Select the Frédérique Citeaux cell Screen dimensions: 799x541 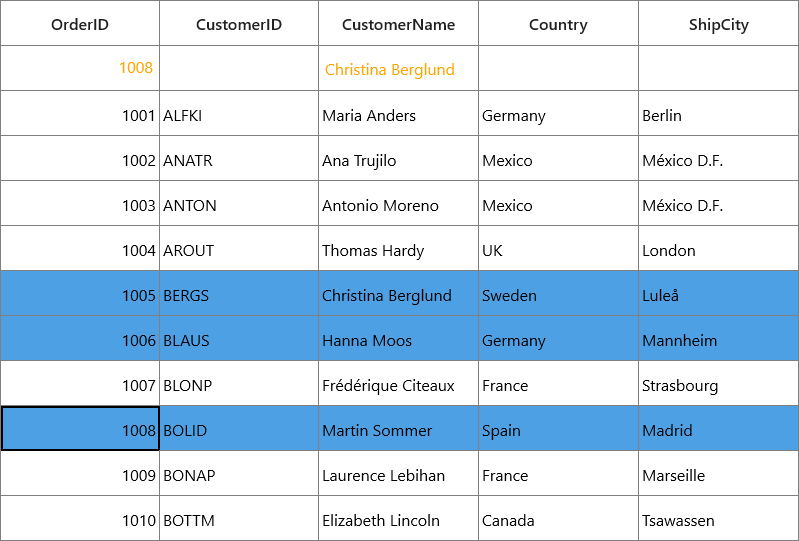(x=398, y=383)
